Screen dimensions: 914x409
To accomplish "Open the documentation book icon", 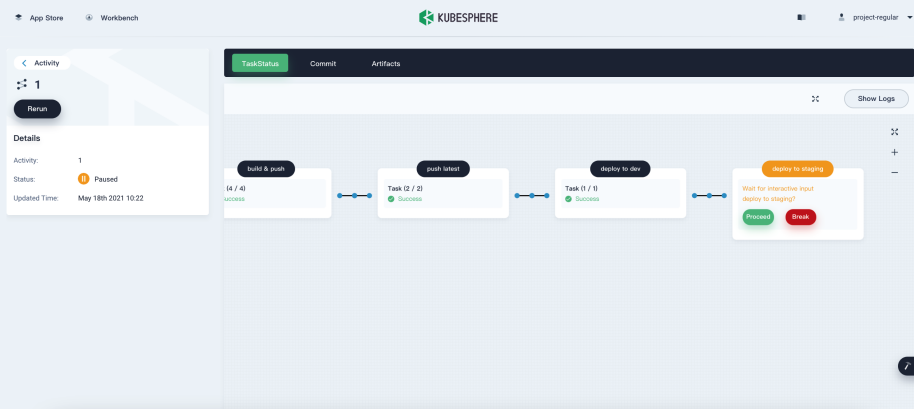I will [x=801, y=17].
